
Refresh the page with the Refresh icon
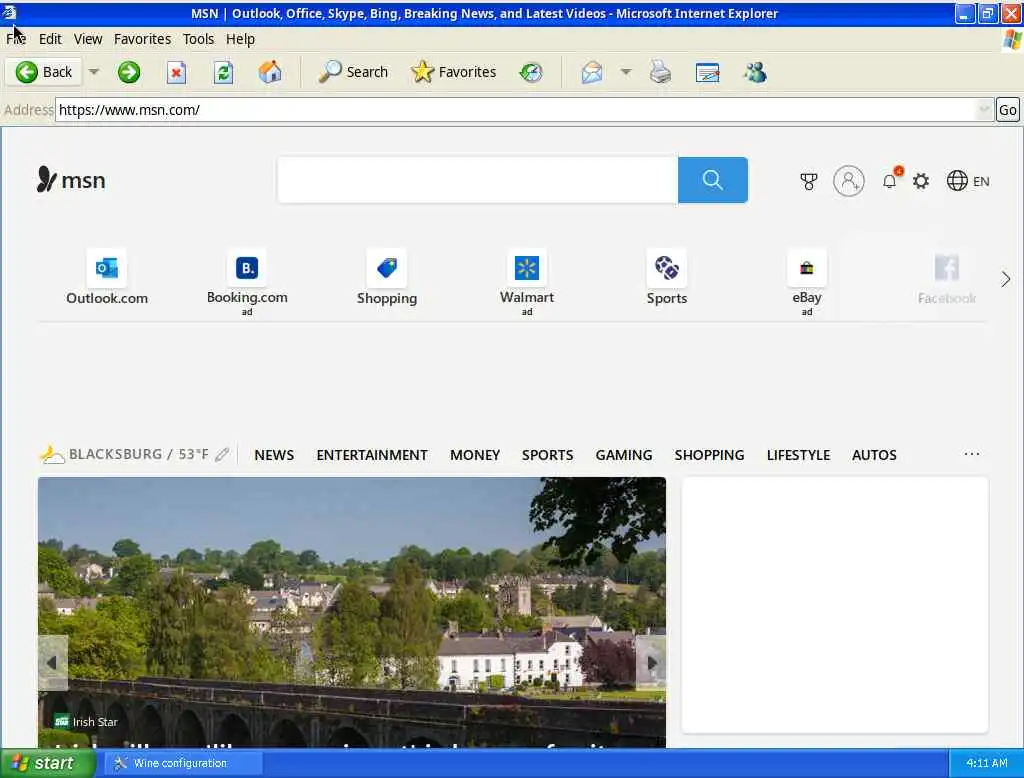click(223, 72)
